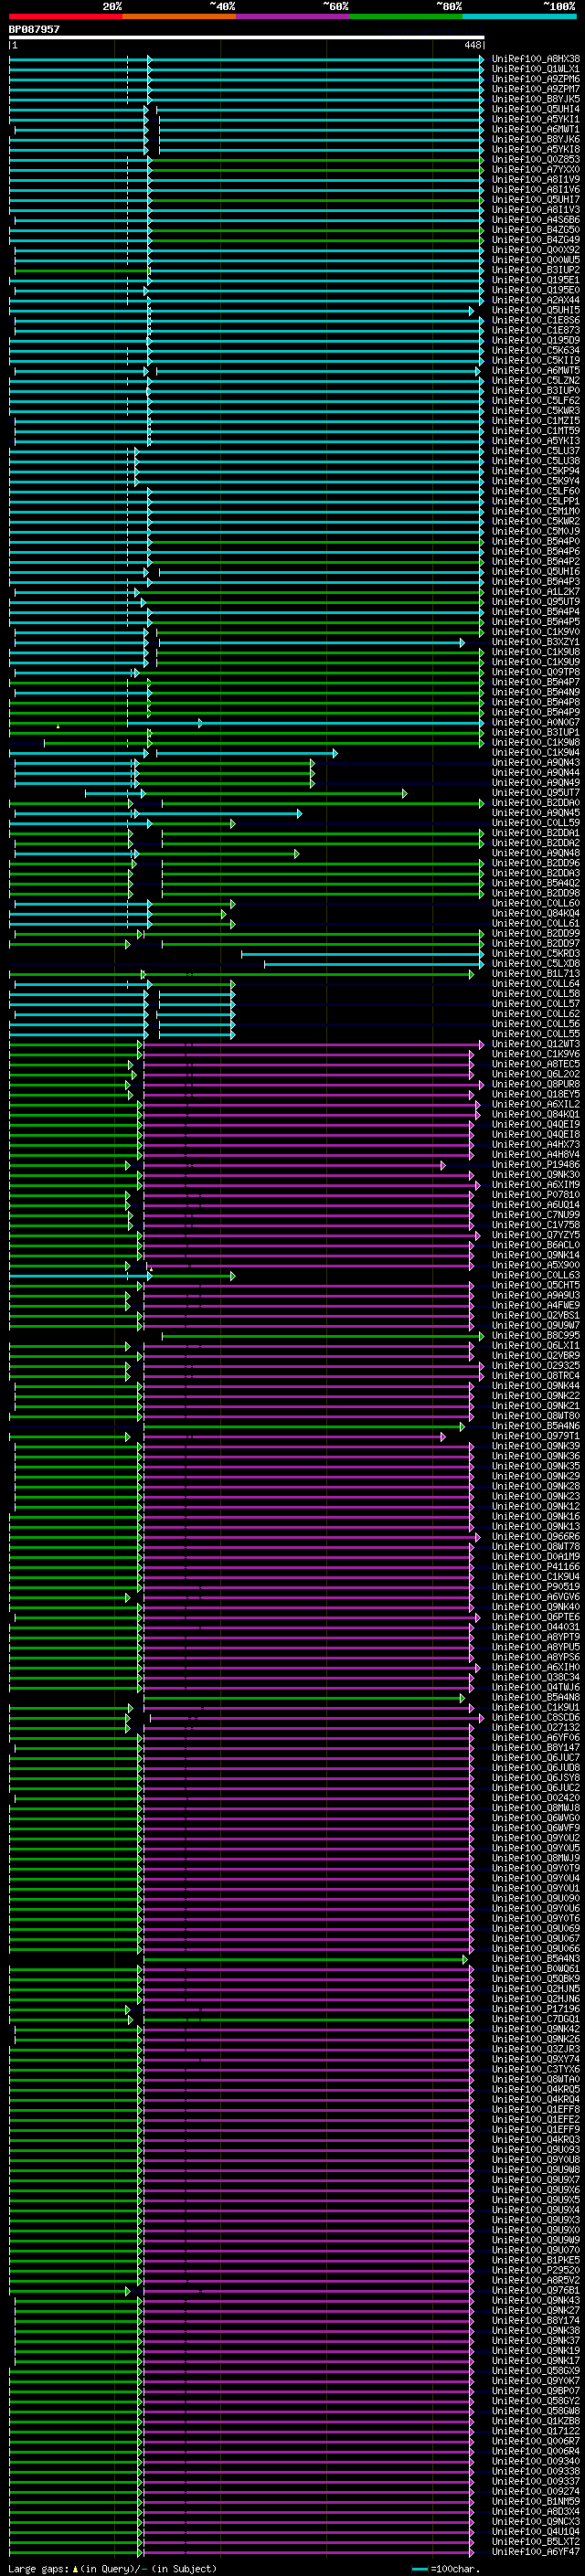Select the hit label UniRef100_P19486
This screenshot has width=585, height=2576.
point(536,1165)
